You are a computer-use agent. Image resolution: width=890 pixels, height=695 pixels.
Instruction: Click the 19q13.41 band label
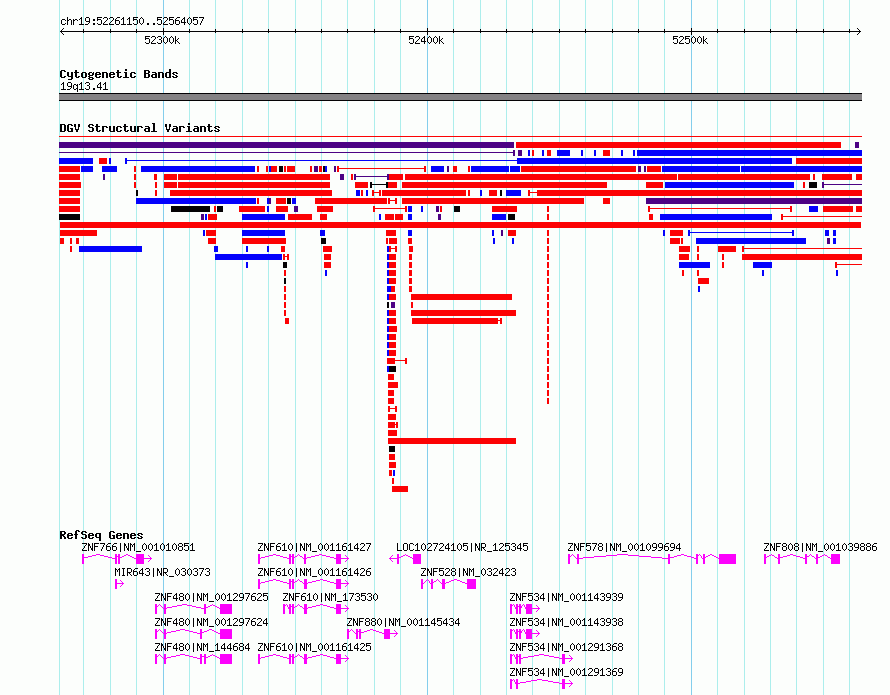[84, 86]
